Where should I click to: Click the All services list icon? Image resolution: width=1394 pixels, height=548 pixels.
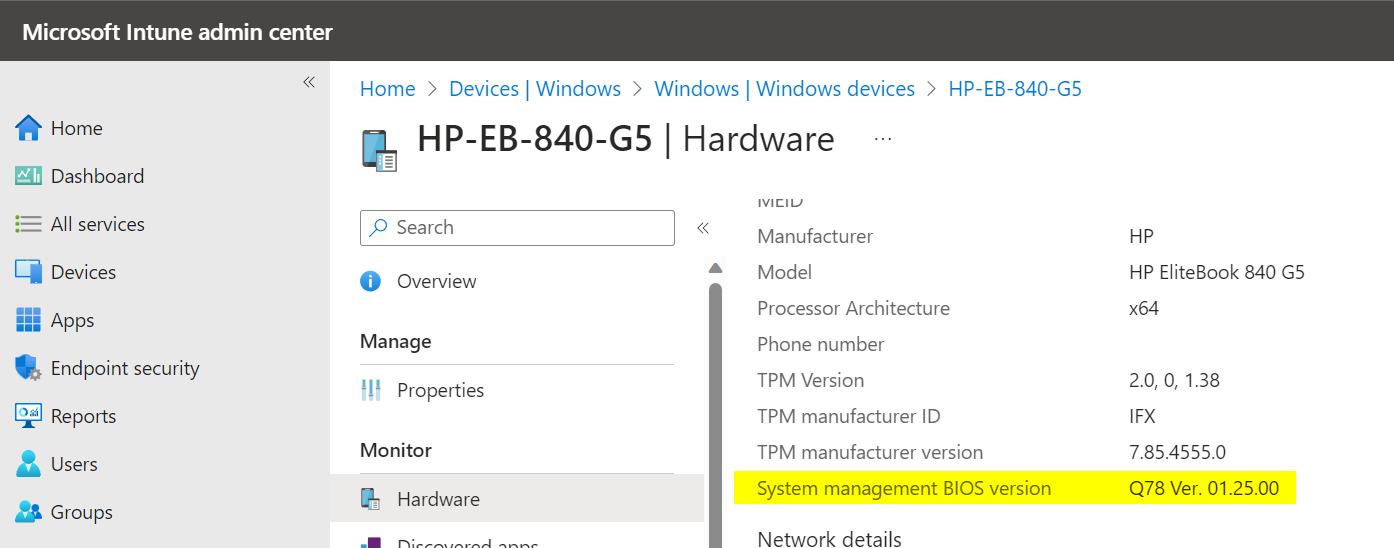(28, 224)
